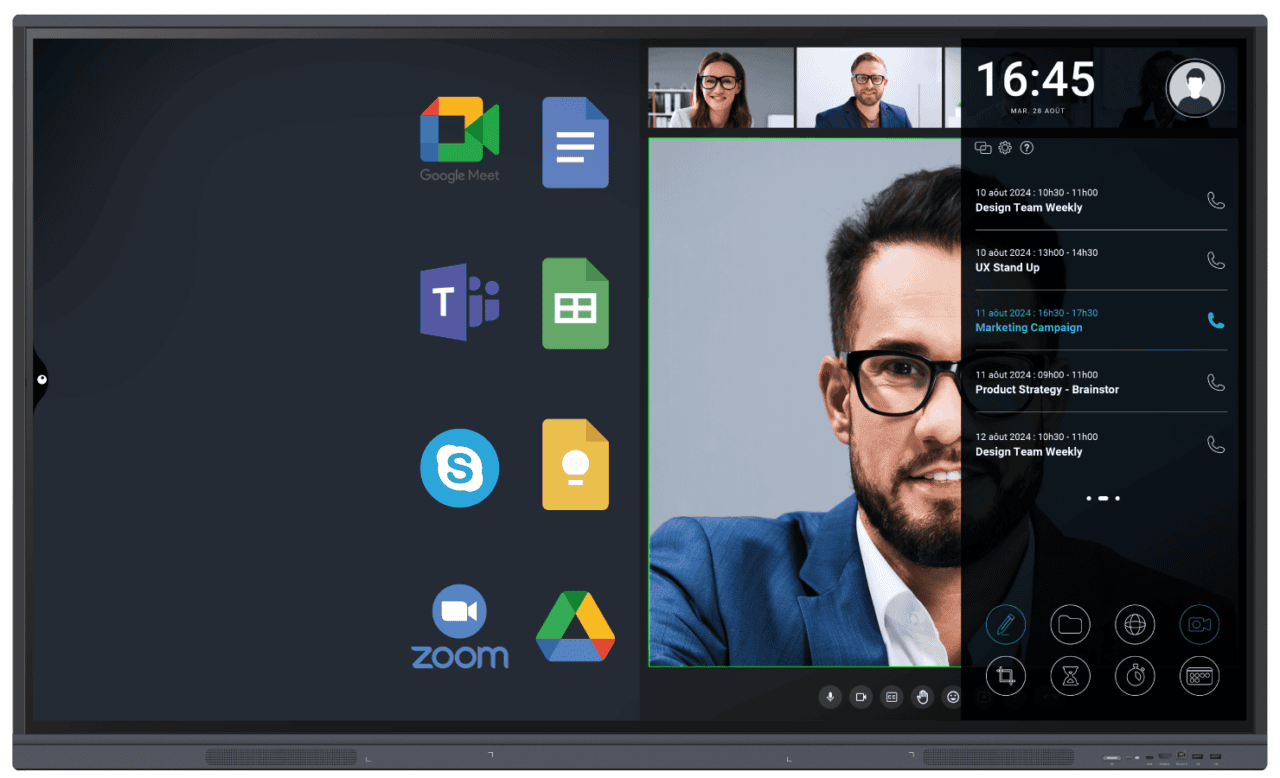Open Microsoft Teams
This screenshot has height=778, width=1280.
pos(459,302)
